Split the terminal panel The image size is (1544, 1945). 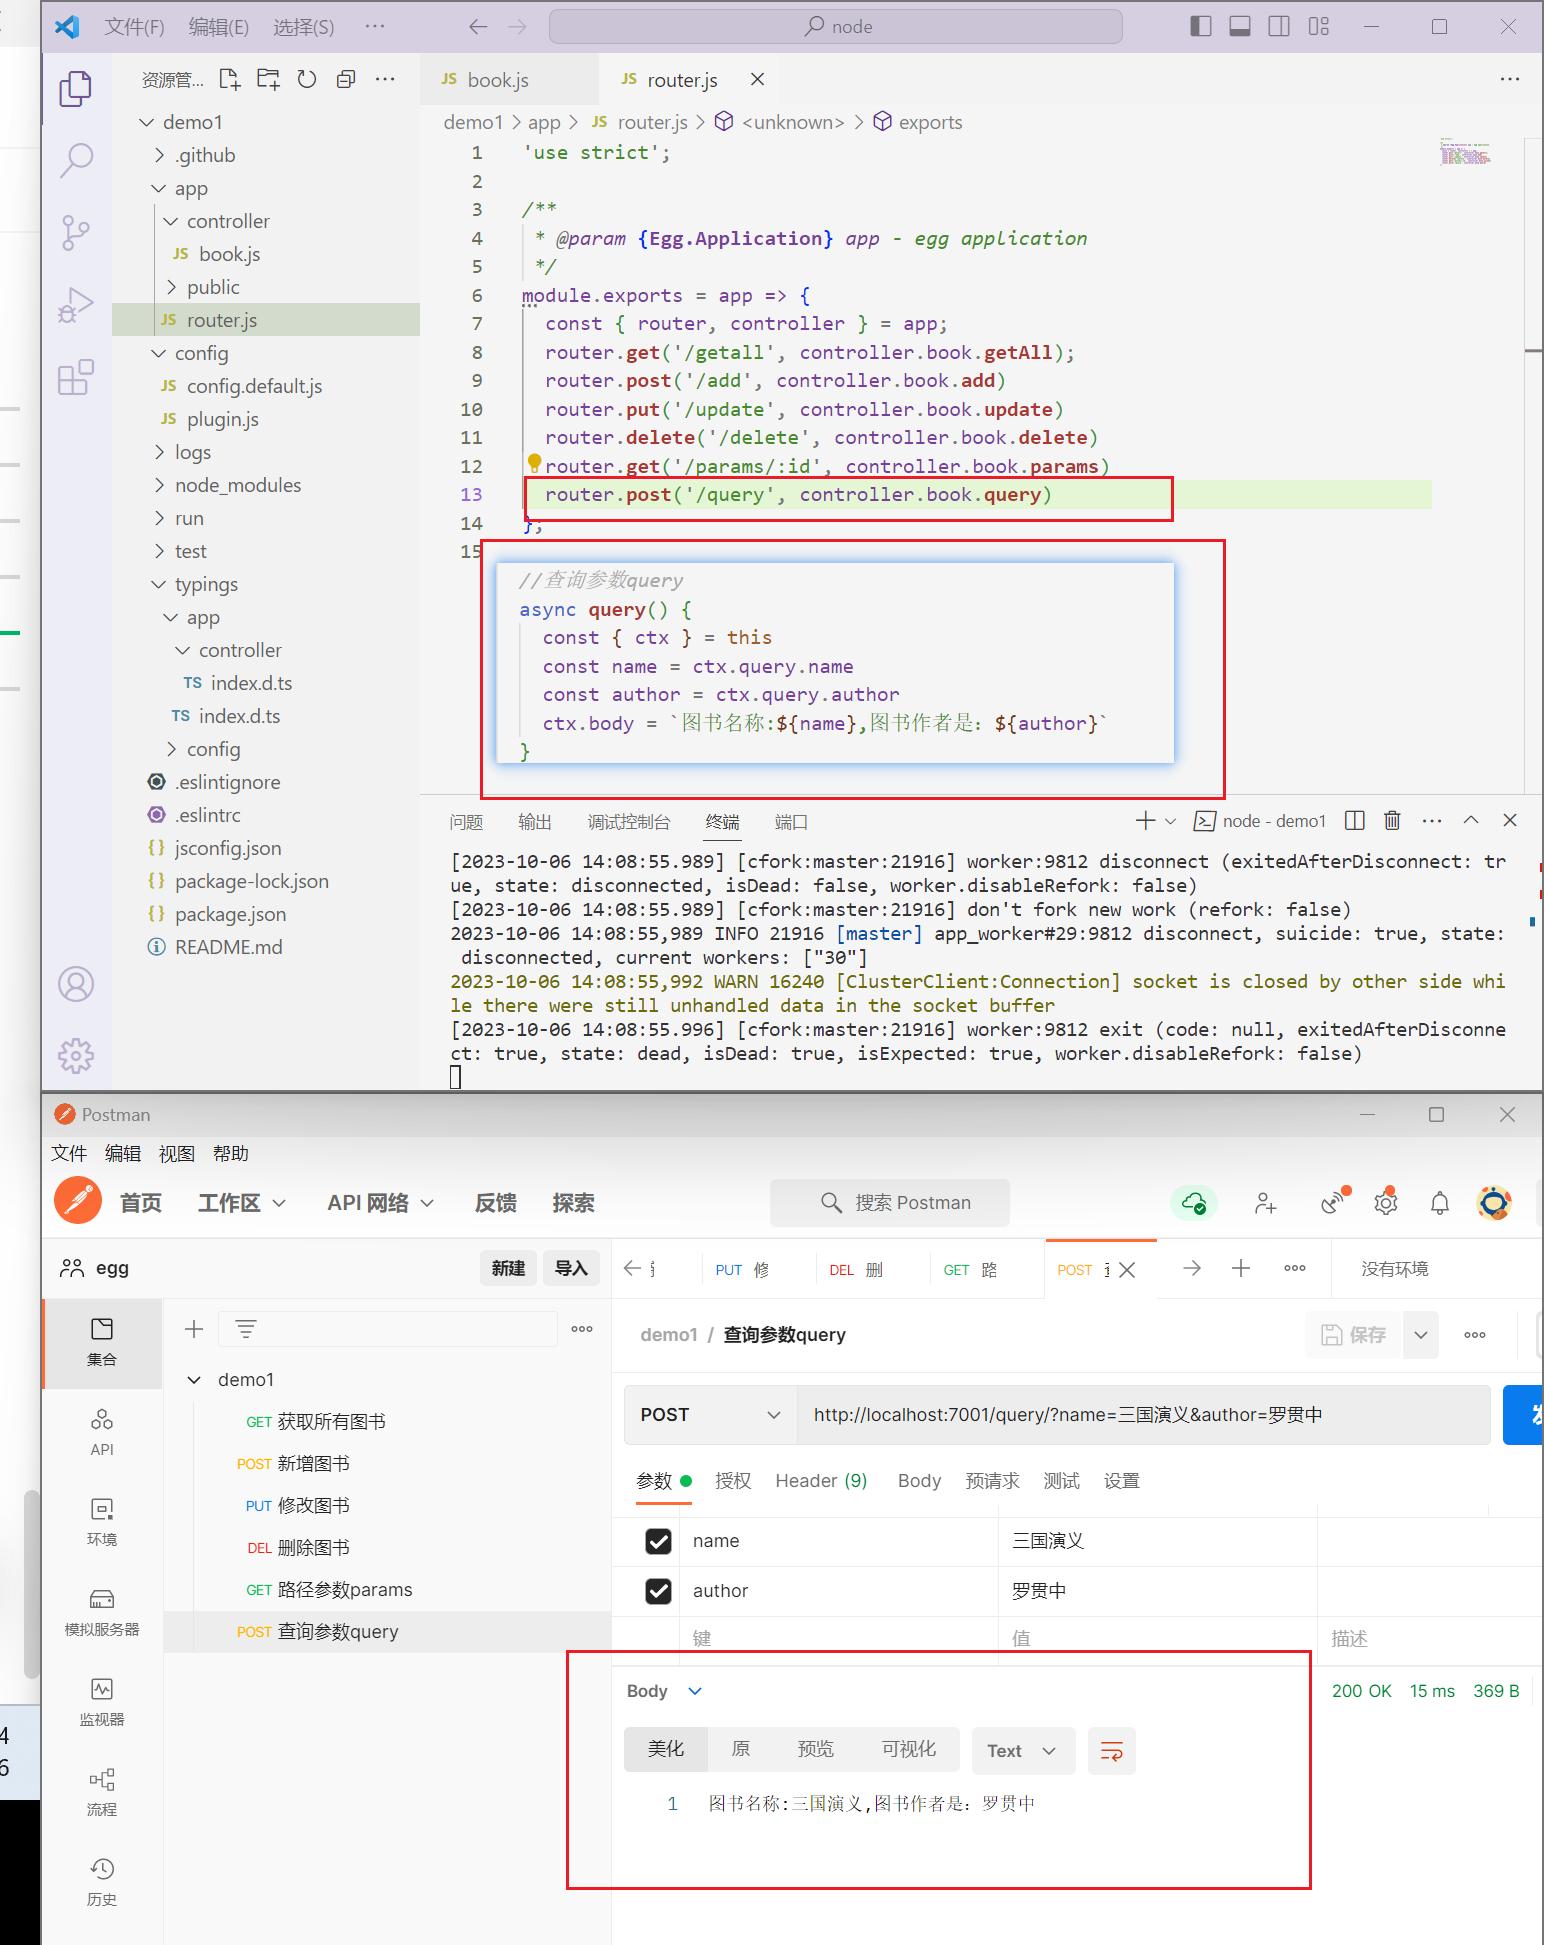coord(1355,820)
